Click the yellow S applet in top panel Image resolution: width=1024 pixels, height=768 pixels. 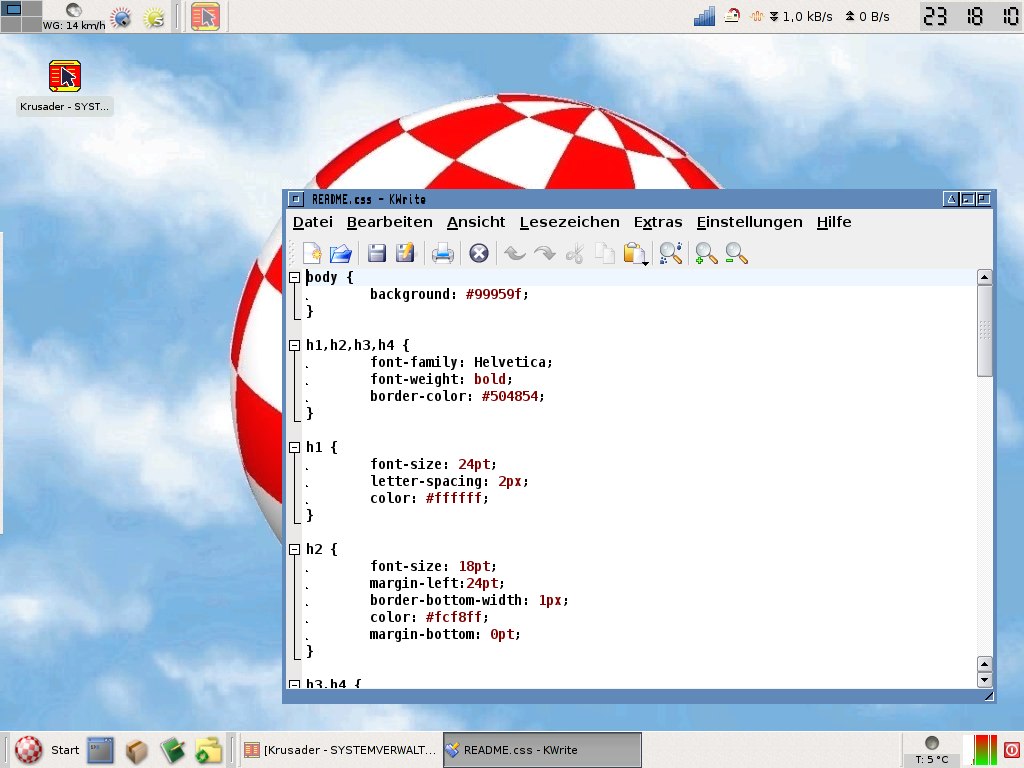(x=154, y=17)
